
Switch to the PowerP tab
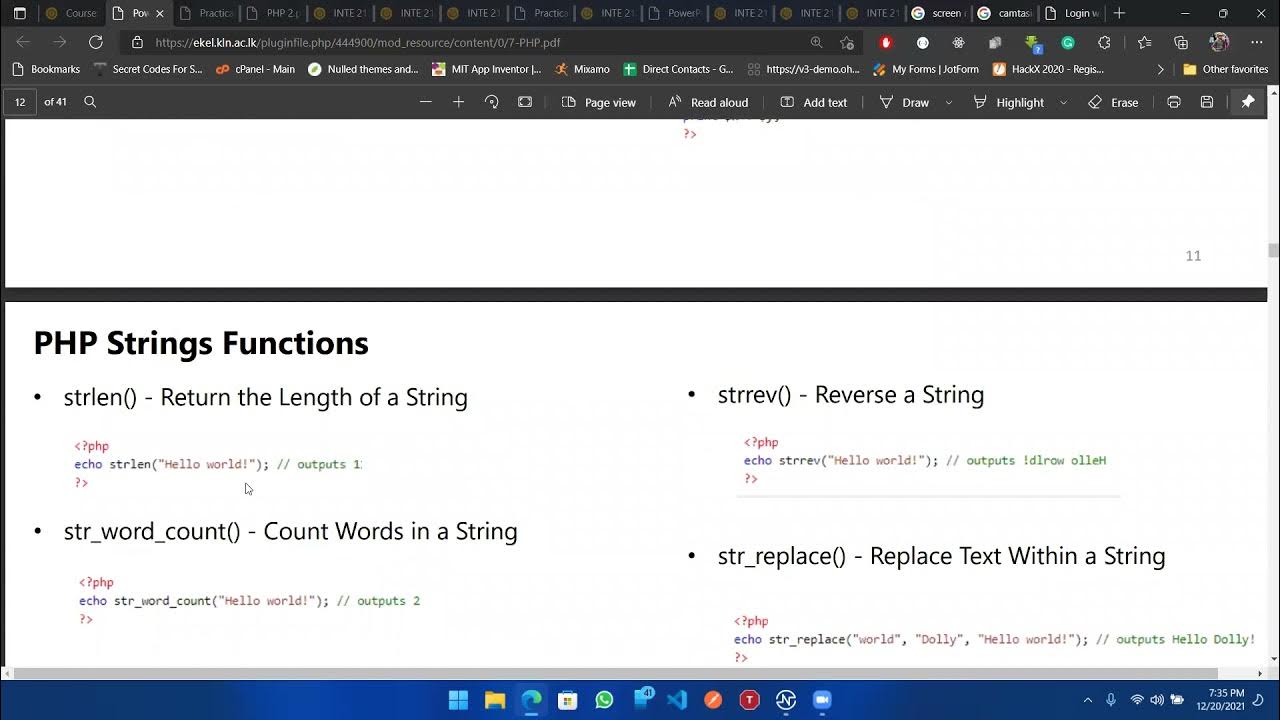click(x=673, y=13)
